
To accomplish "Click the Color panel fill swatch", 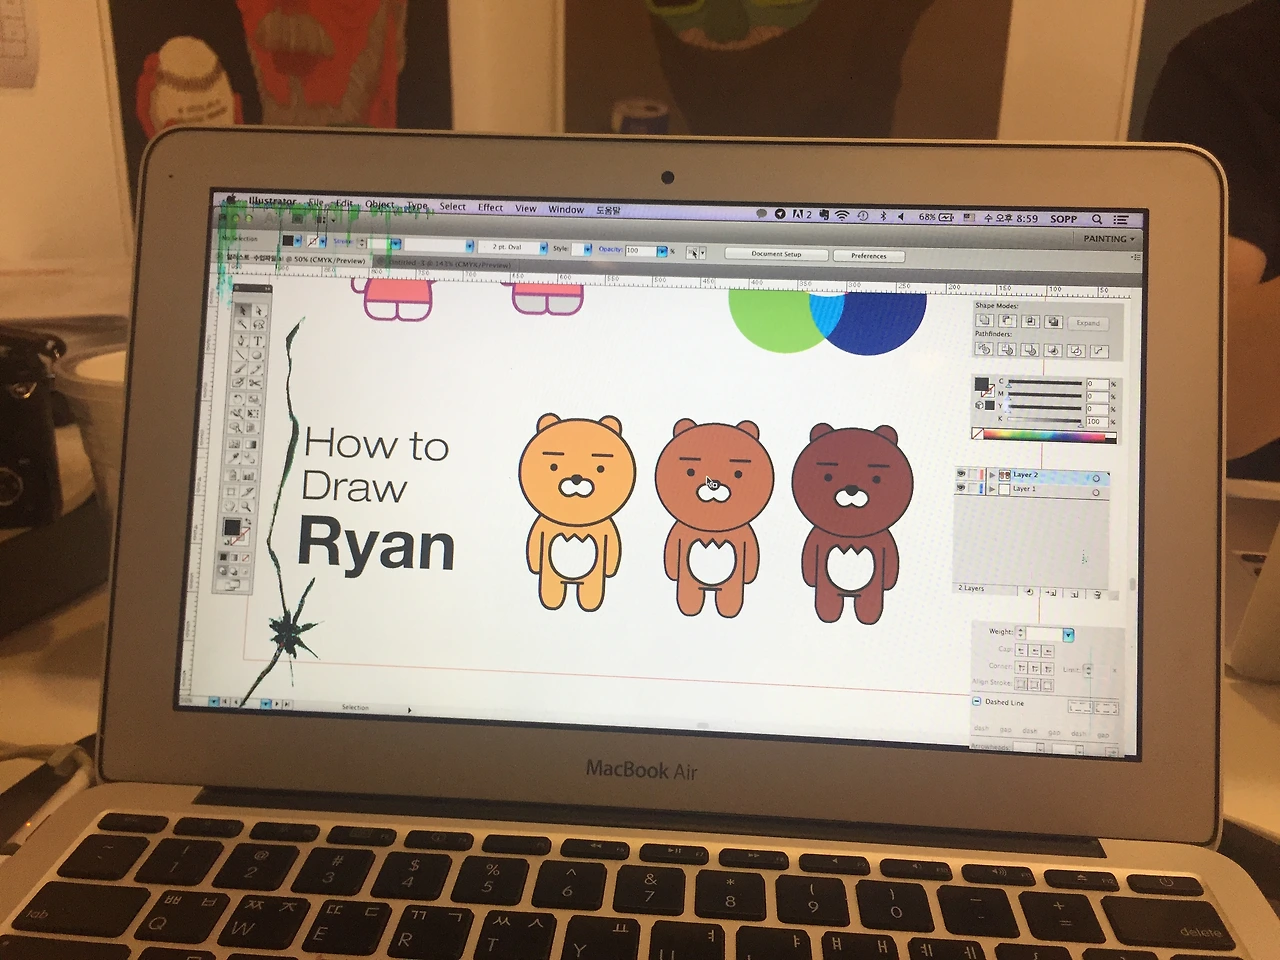I will (981, 384).
